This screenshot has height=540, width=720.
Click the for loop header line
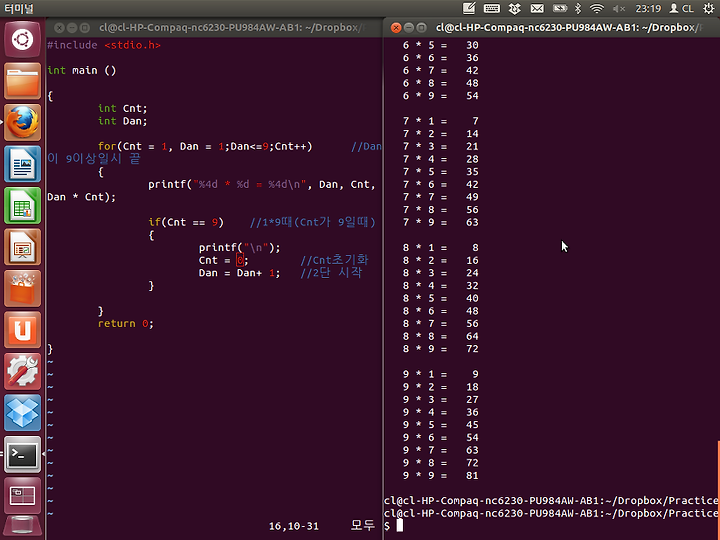coord(205,146)
